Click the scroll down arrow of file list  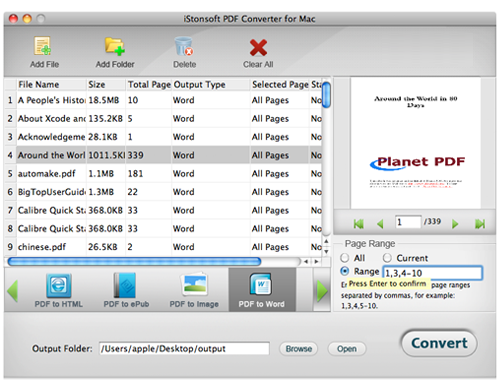(326, 252)
